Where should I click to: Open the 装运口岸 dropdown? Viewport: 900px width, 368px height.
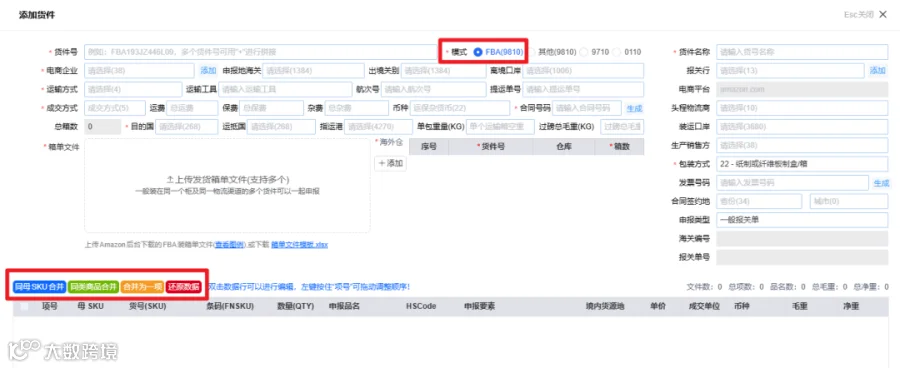tap(802, 127)
